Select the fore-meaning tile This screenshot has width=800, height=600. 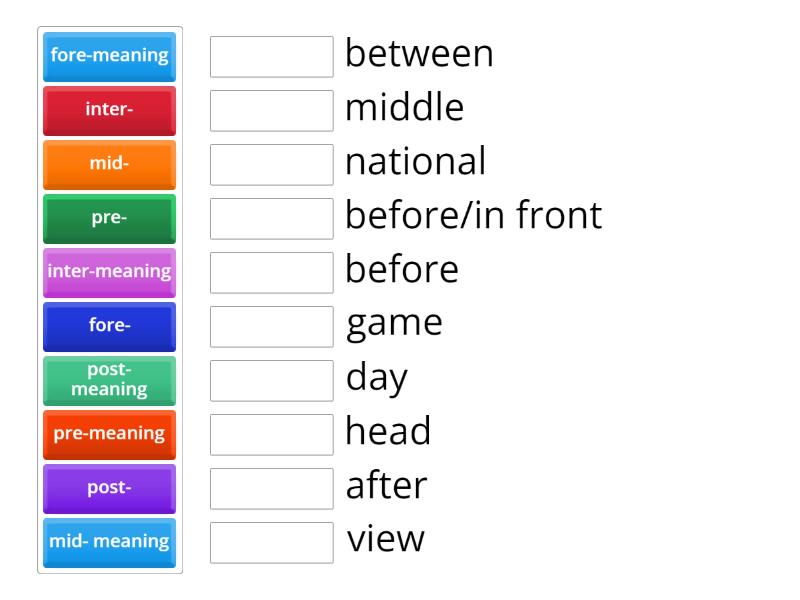108,57
